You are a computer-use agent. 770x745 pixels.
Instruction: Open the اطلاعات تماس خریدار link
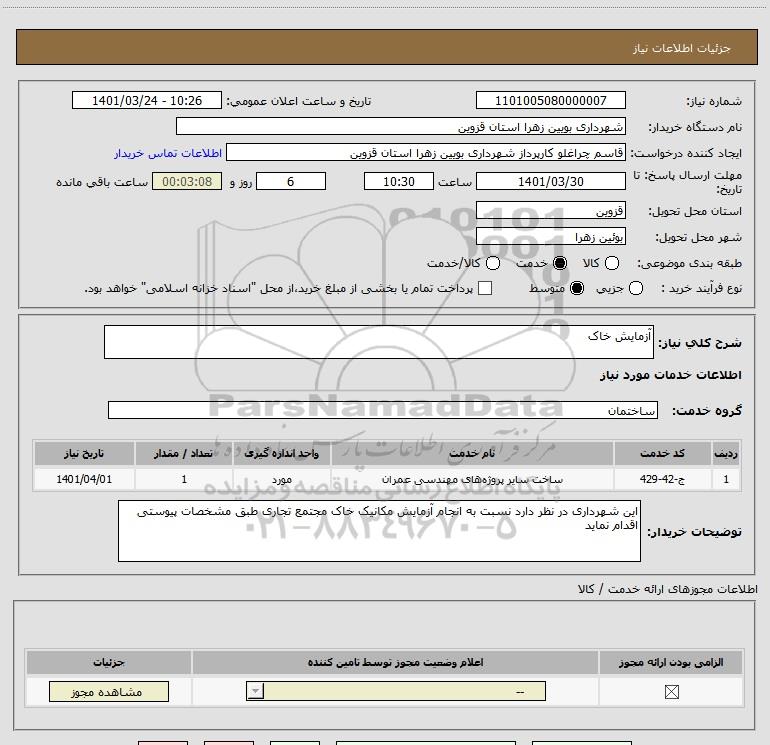pyautogui.click(x=168, y=153)
